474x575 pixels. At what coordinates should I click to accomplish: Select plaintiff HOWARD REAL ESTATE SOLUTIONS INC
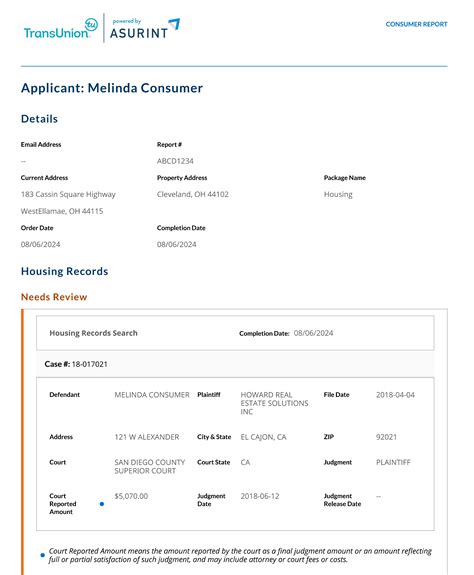tap(274, 403)
